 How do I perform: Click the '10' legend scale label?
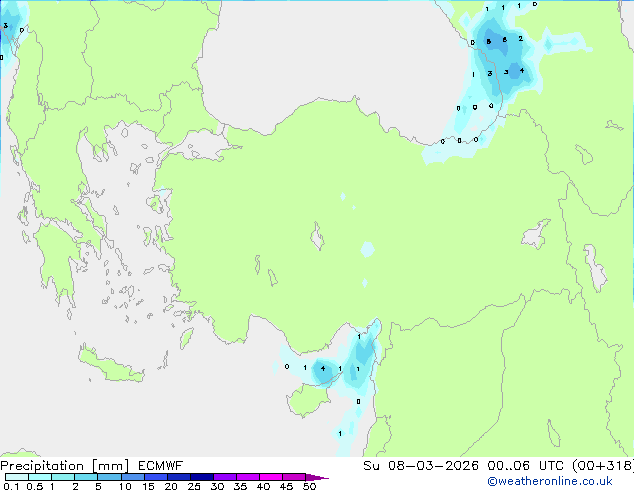pyautogui.click(x=125, y=486)
